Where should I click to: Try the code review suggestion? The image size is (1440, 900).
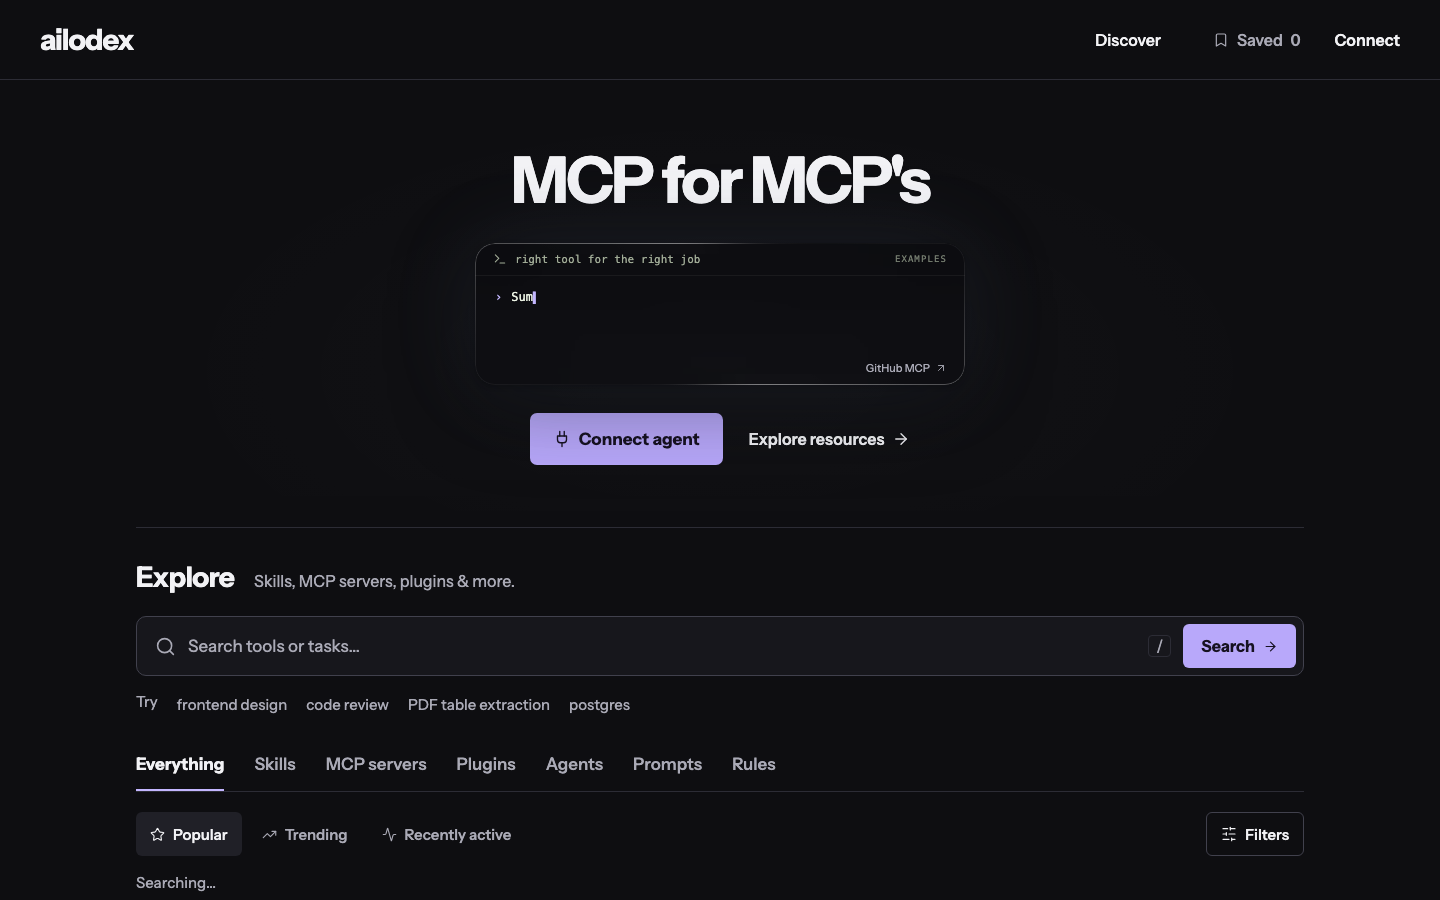tap(347, 705)
